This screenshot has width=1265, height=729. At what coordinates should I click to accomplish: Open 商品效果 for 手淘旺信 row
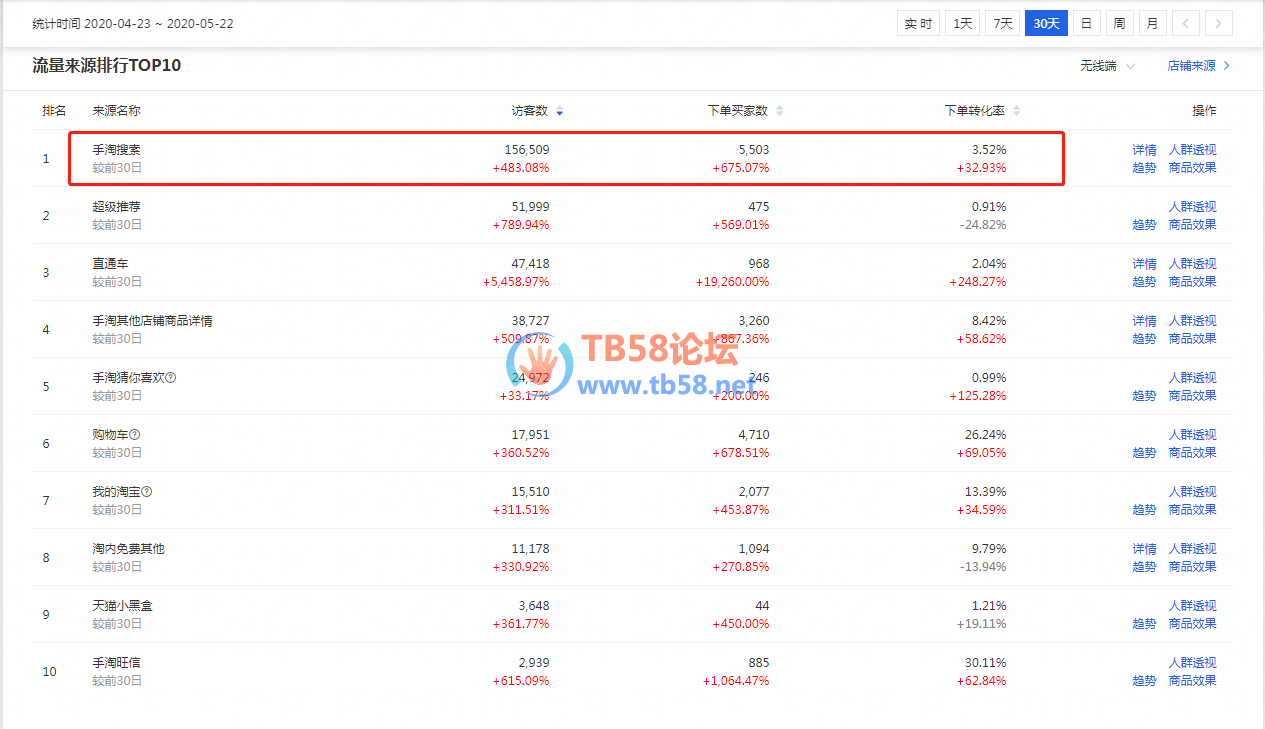(1192, 681)
